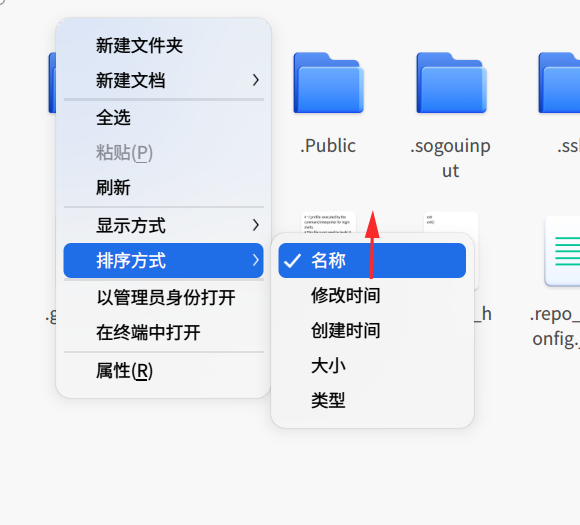Image resolution: width=580 pixels, height=525 pixels.
Task: Select 在终端中打开 menu entry
Action: point(163,332)
